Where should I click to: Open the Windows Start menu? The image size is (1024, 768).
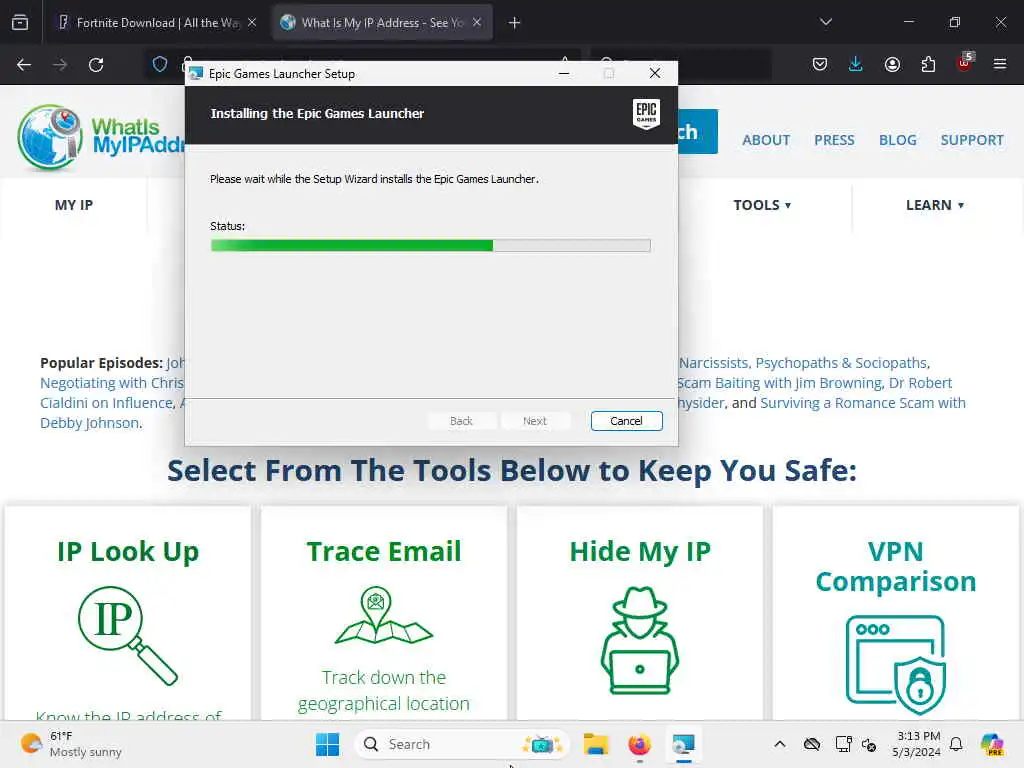327,744
